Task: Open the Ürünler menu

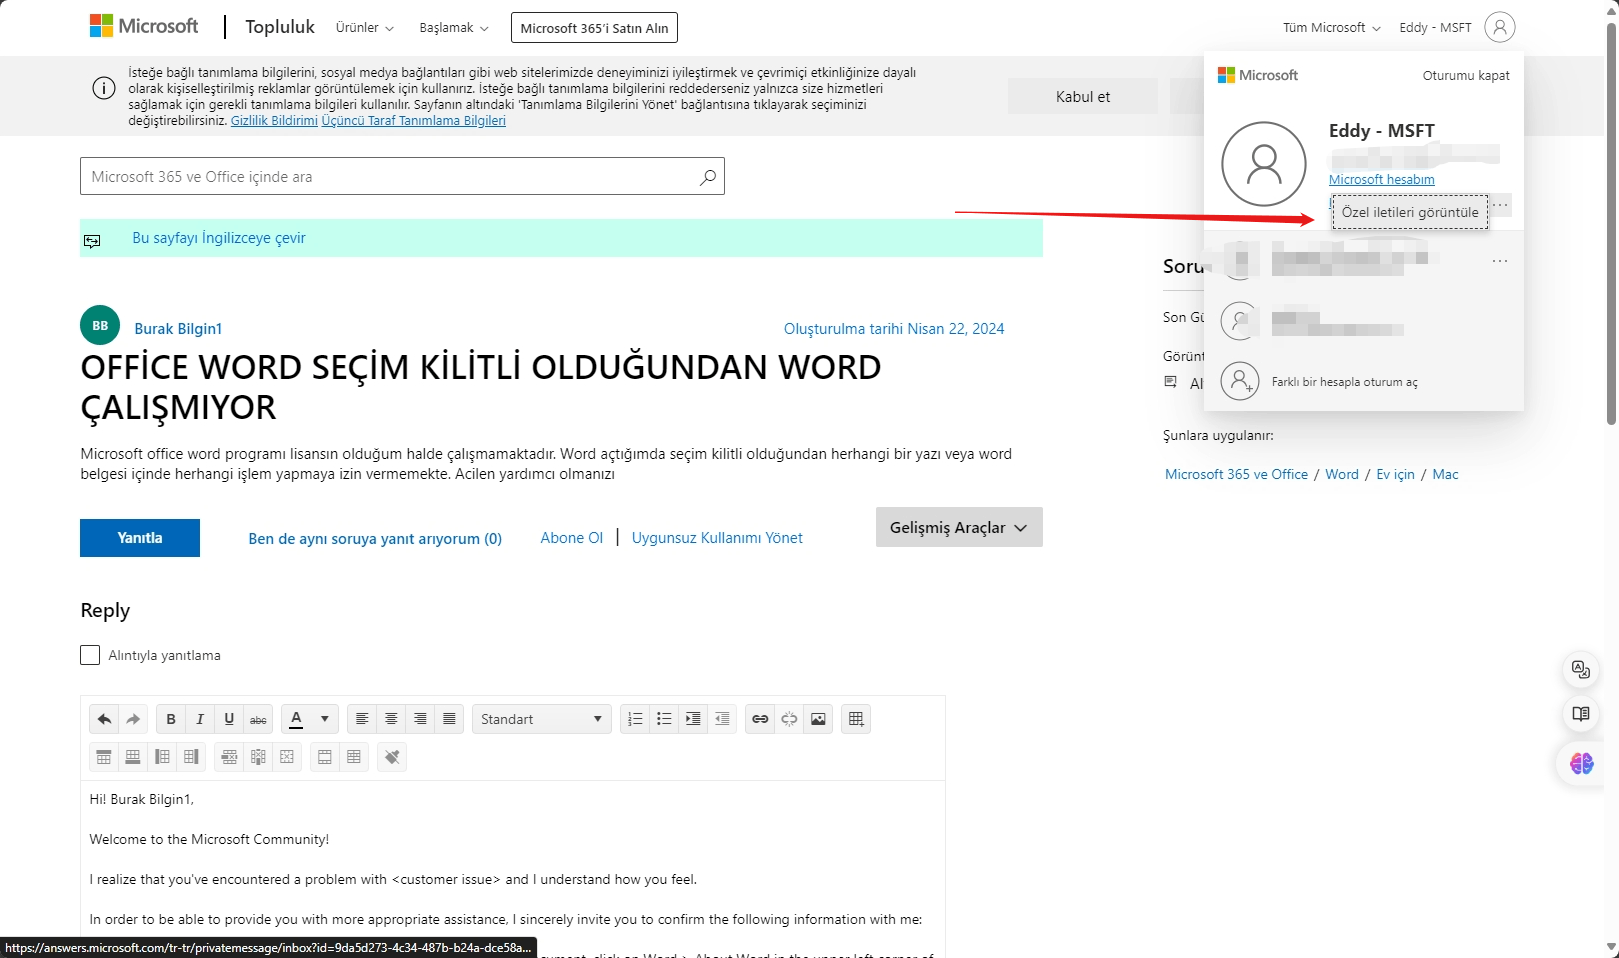Action: 365,28
